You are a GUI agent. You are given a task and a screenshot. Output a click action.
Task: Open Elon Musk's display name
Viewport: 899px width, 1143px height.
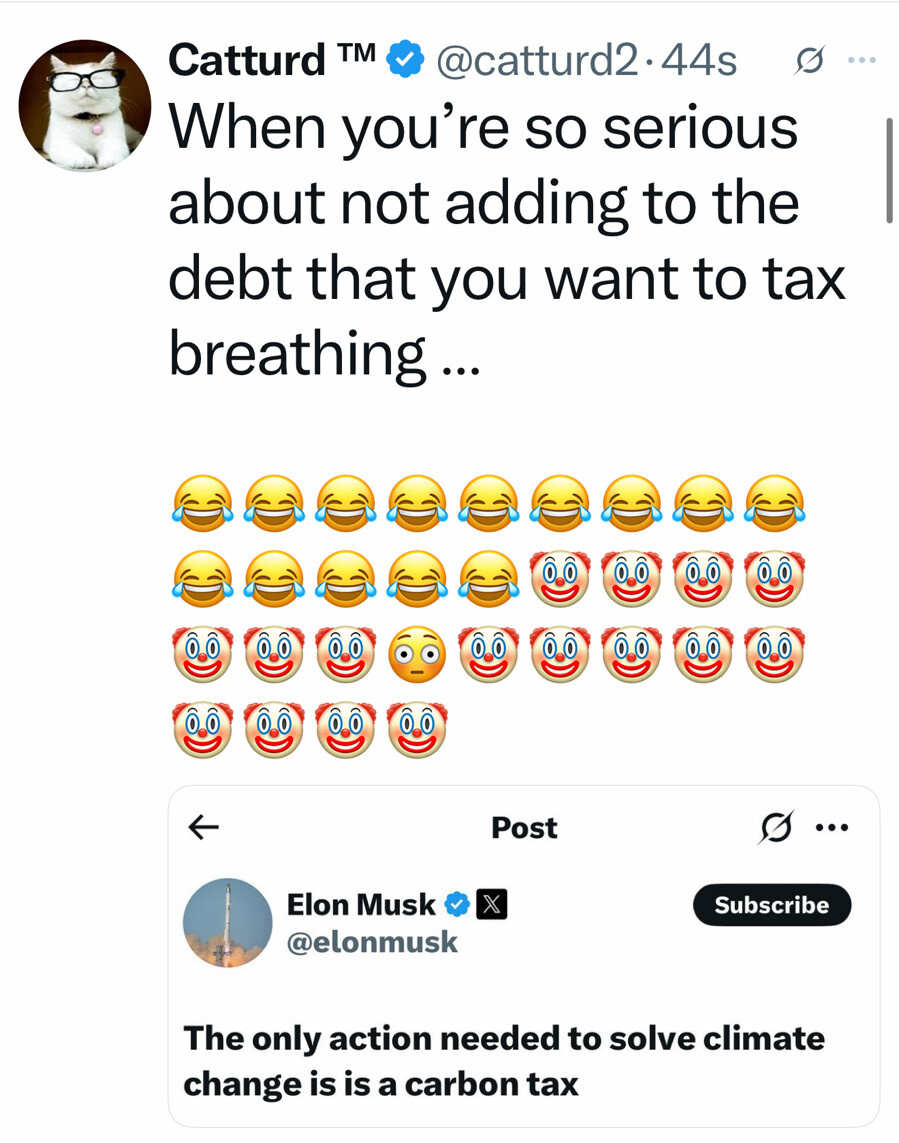360,904
